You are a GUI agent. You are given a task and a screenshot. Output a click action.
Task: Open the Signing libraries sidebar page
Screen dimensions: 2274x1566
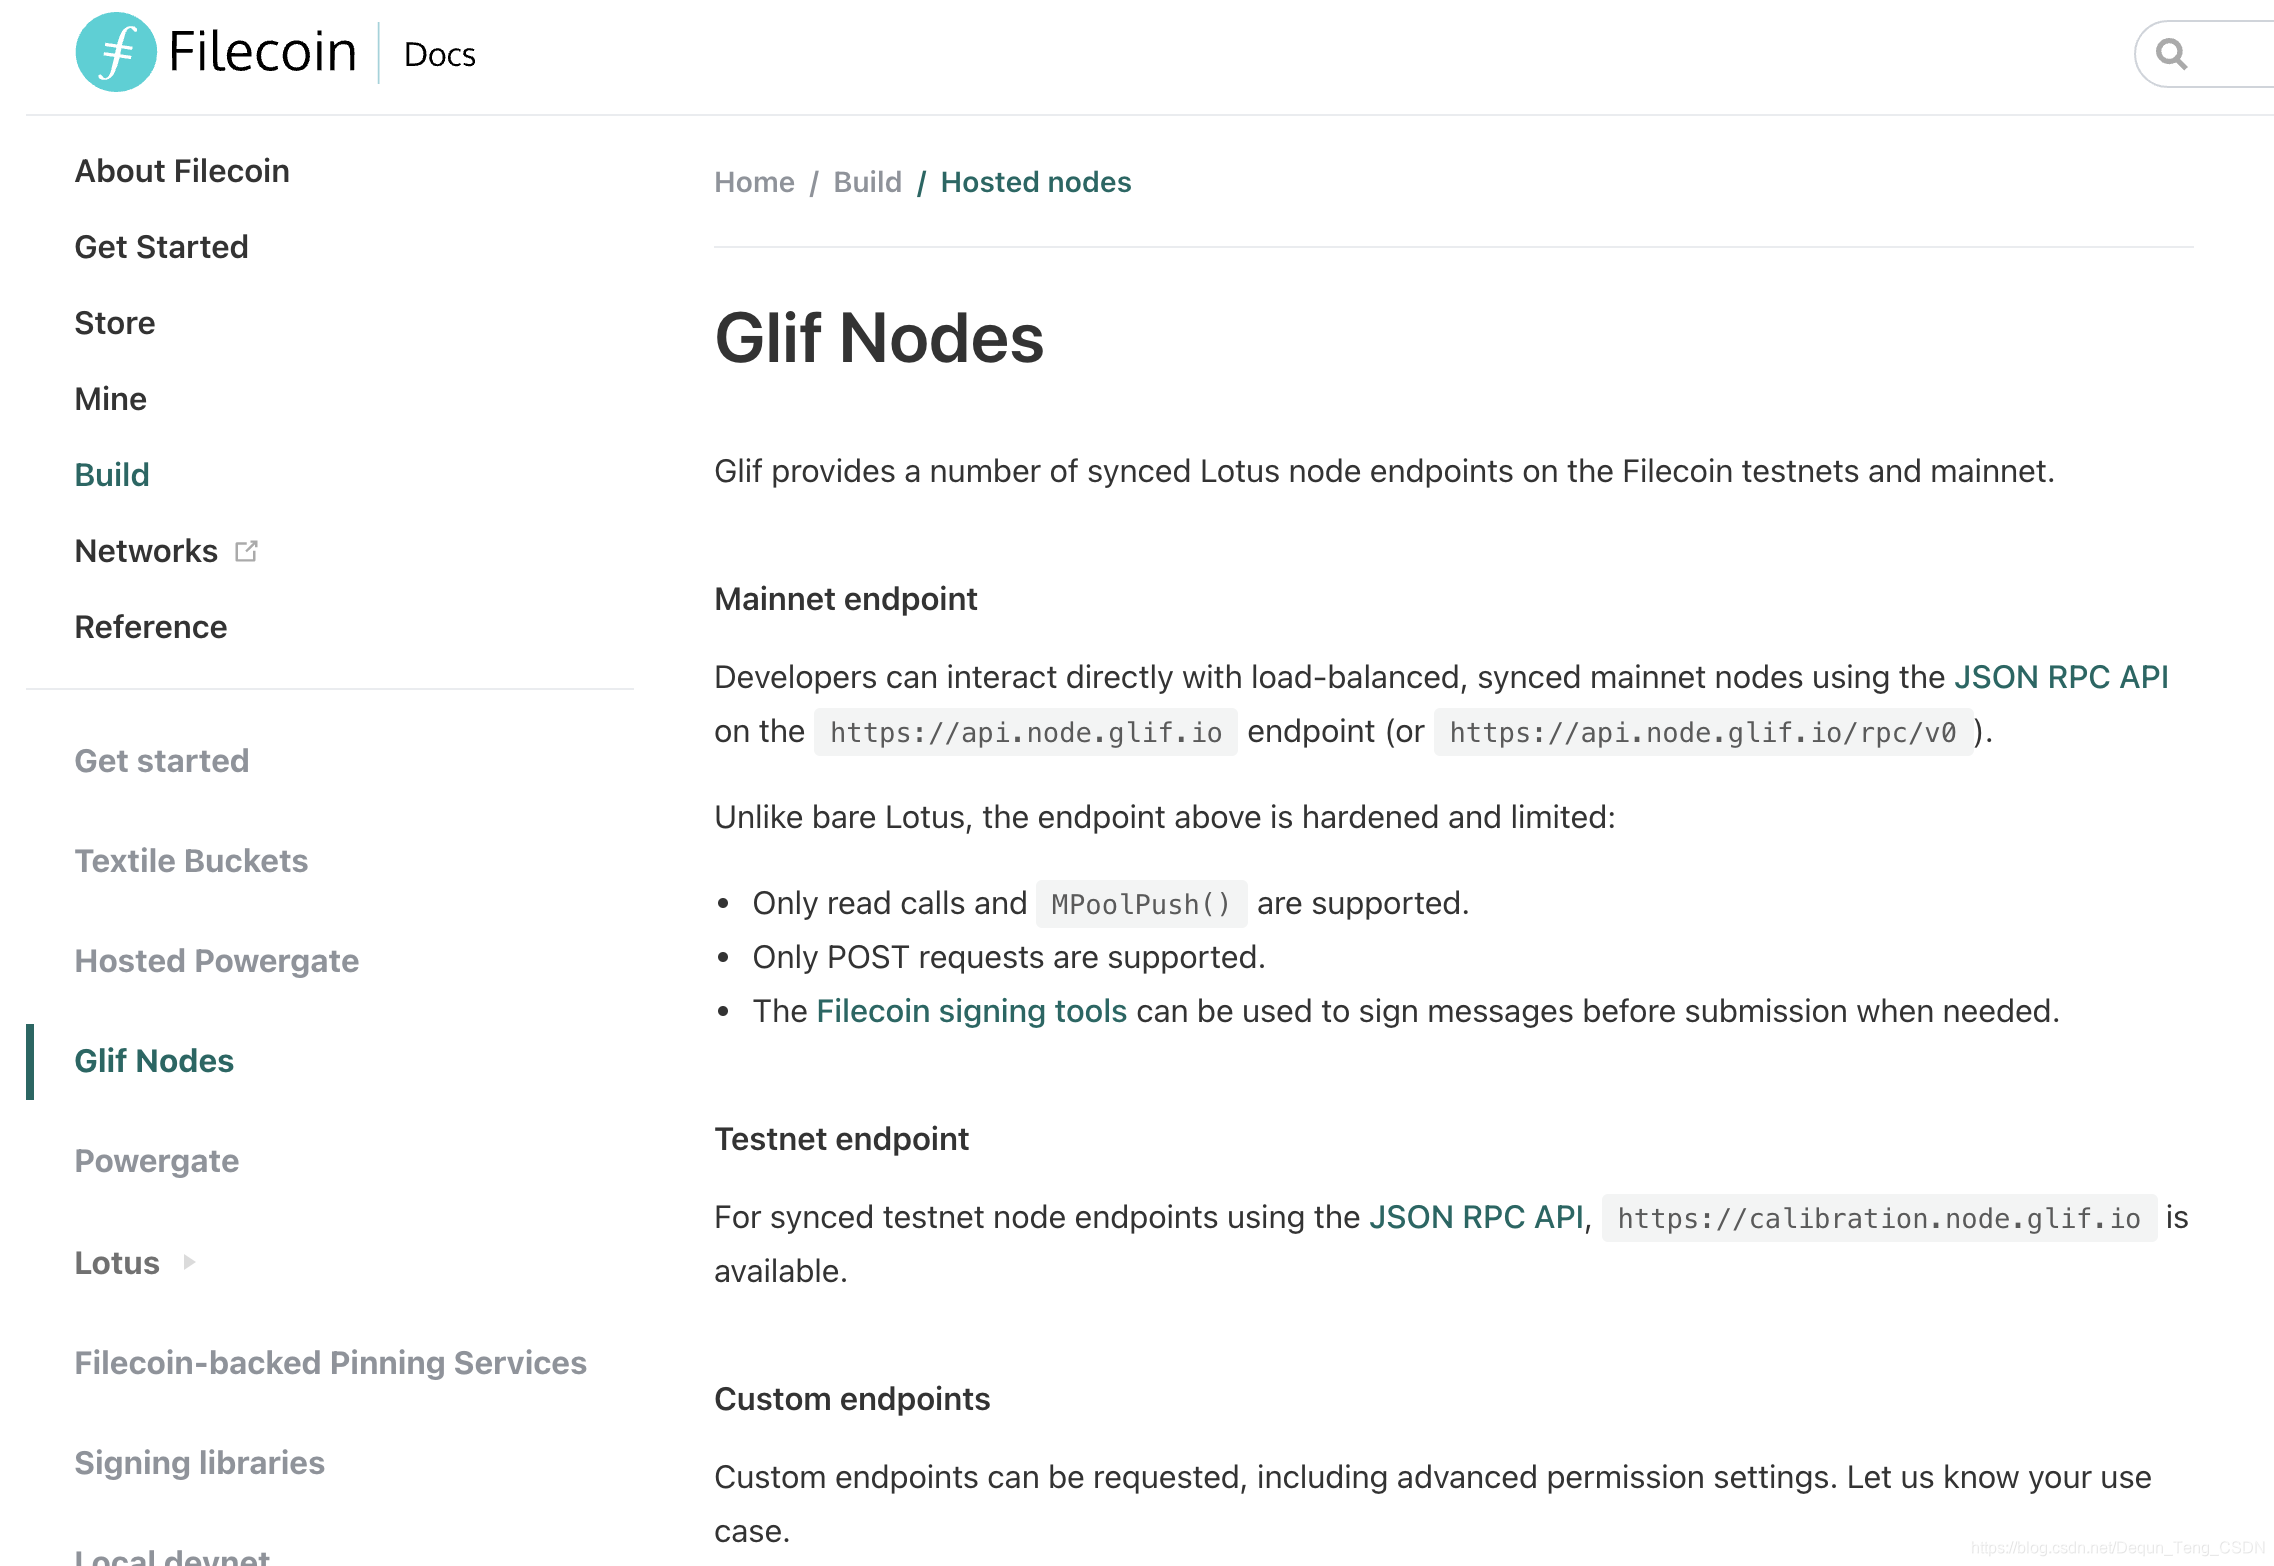pos(200,1463)
